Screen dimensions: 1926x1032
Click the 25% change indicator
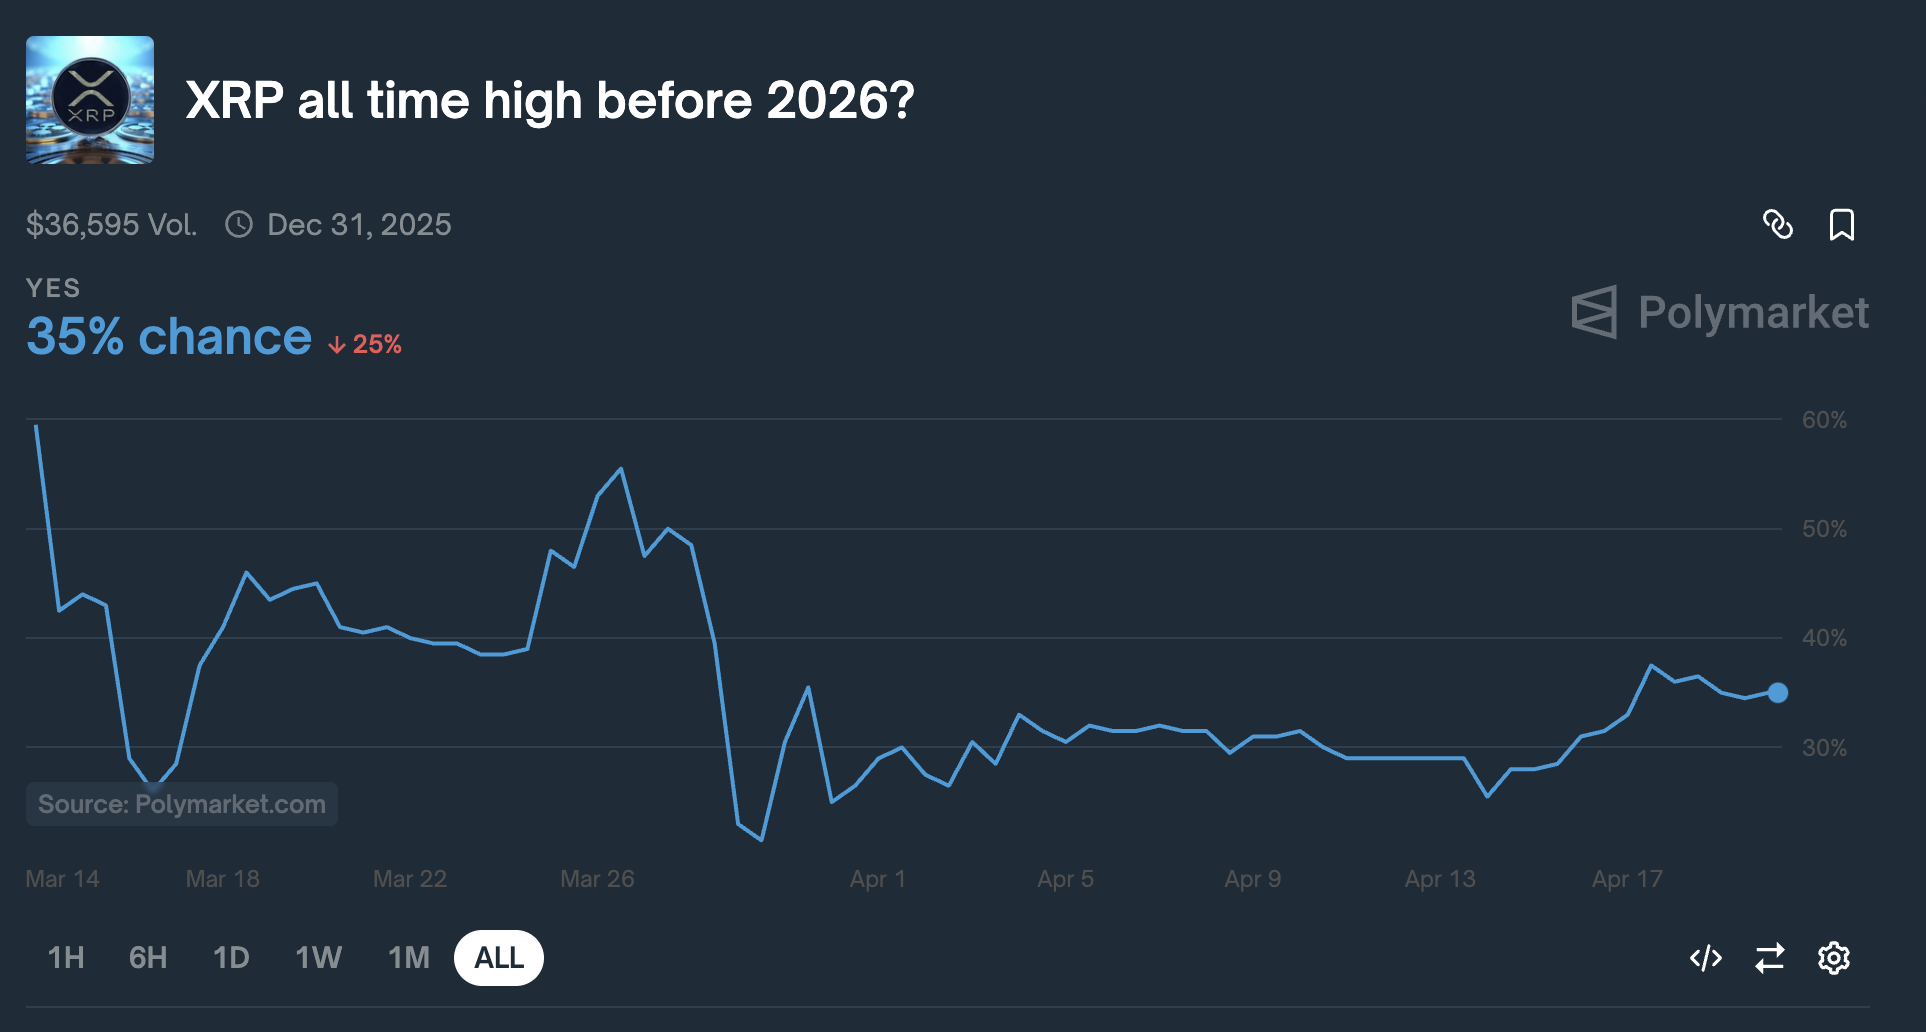(363, 343)
